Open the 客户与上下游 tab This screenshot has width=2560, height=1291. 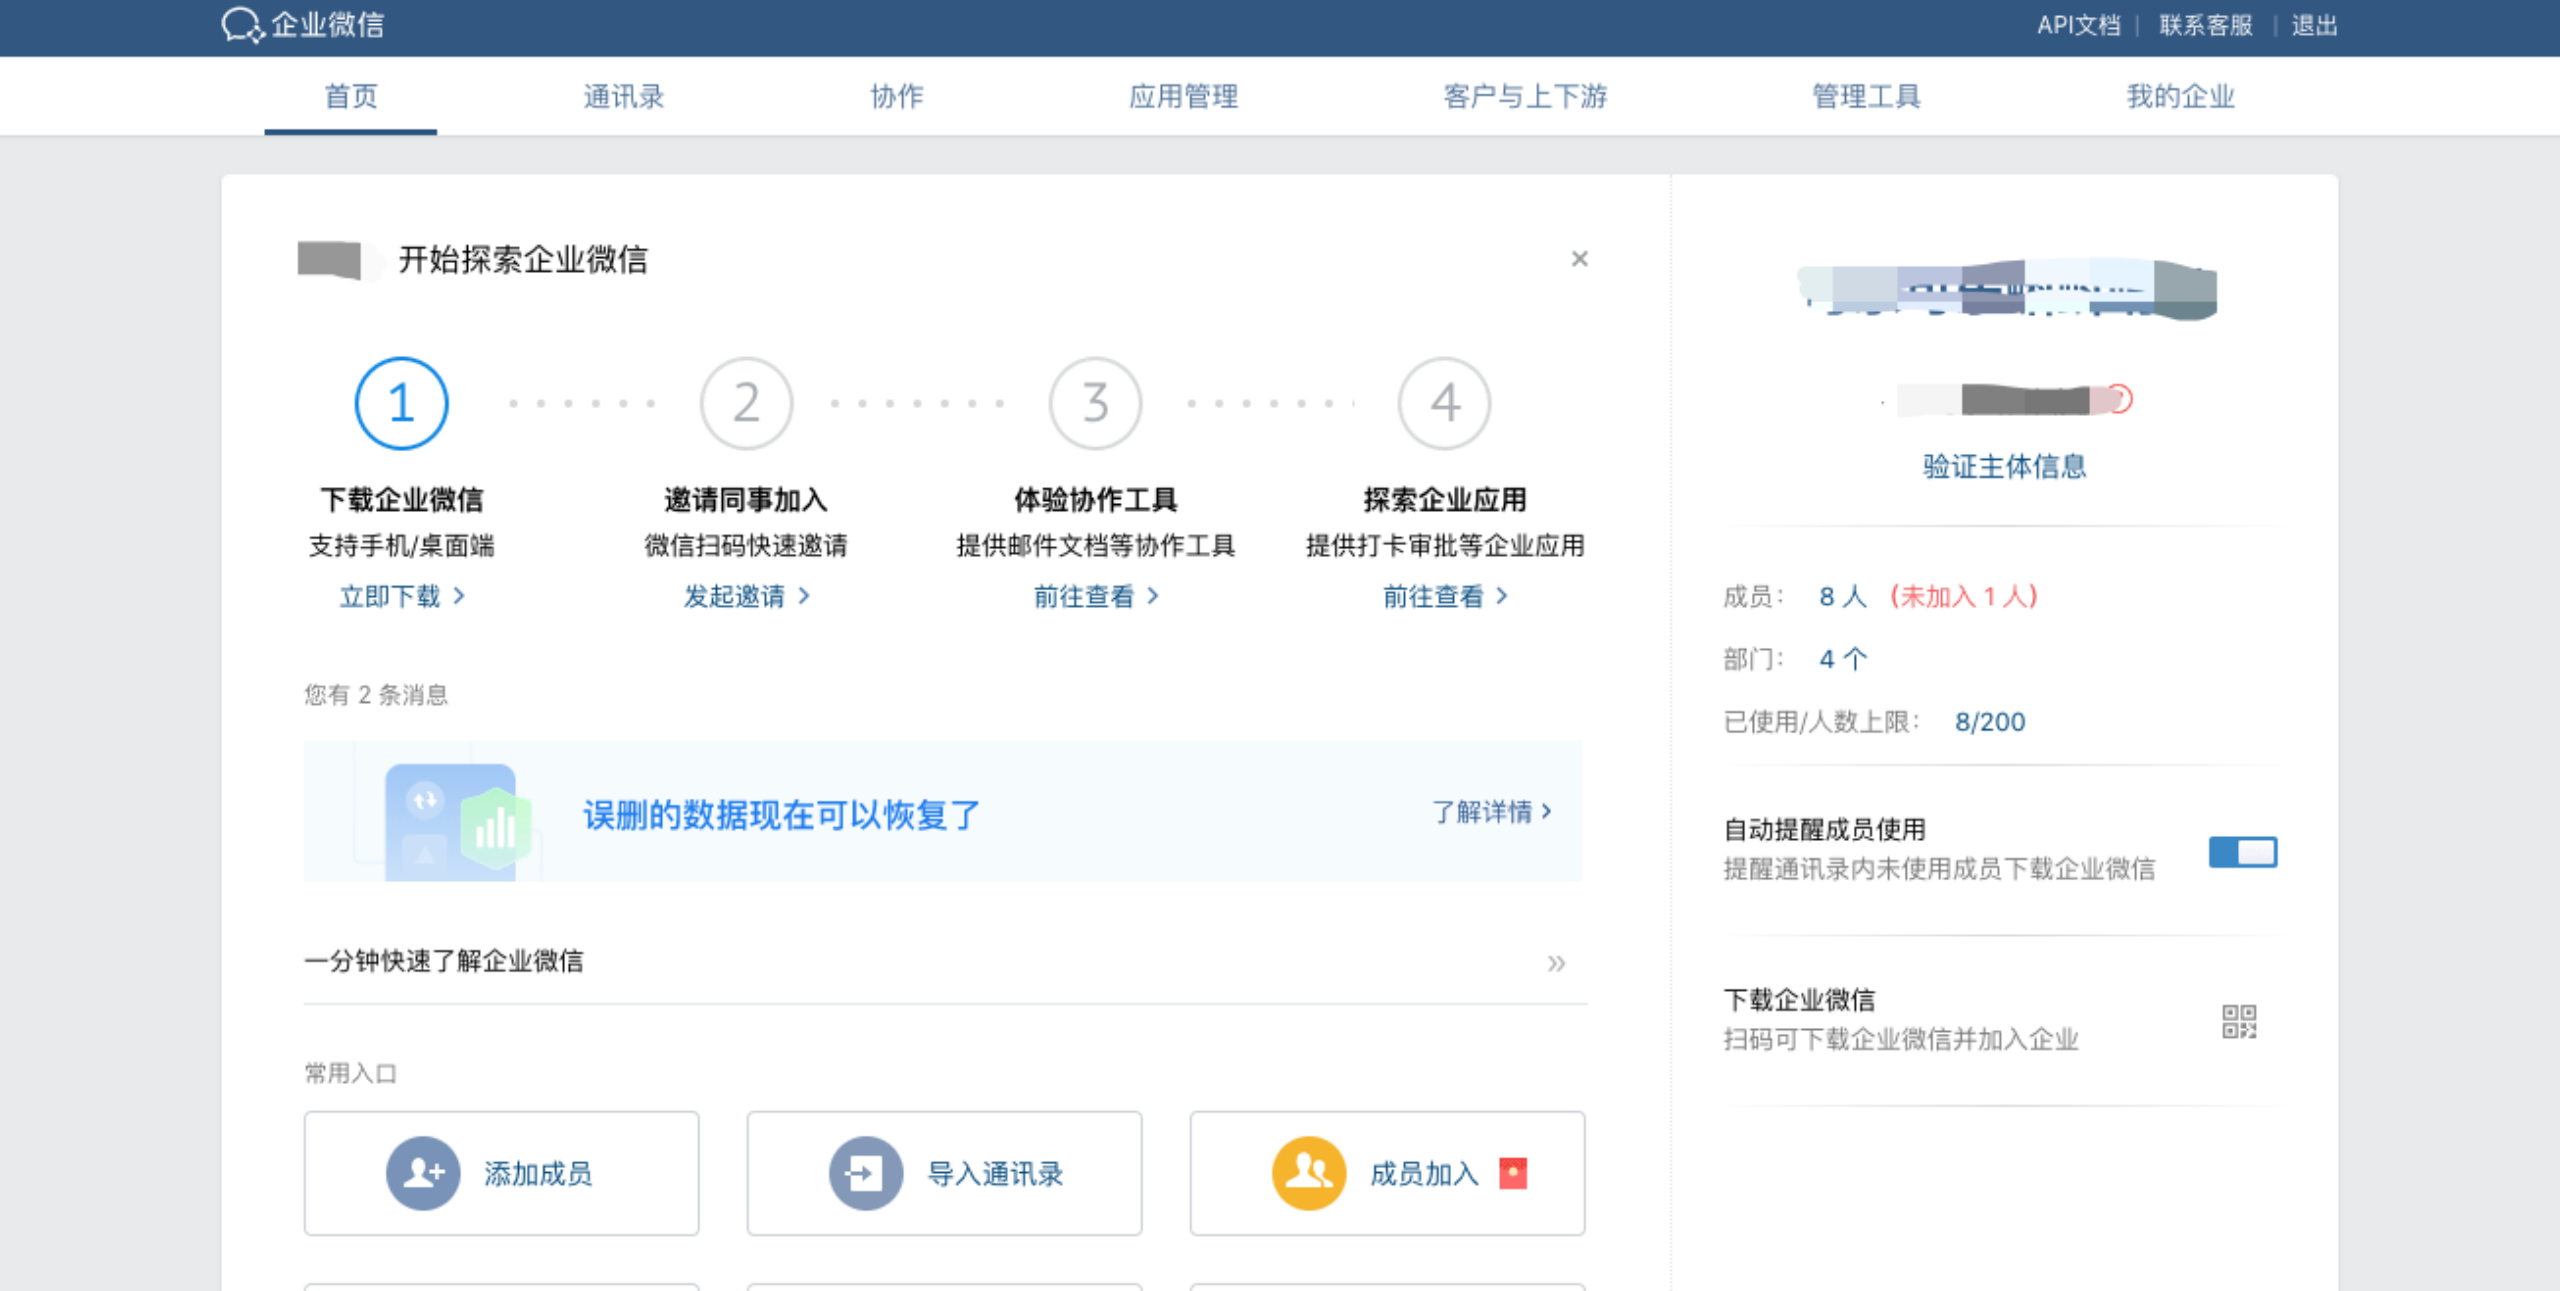pyautogui.click(x=1525, y=96)
